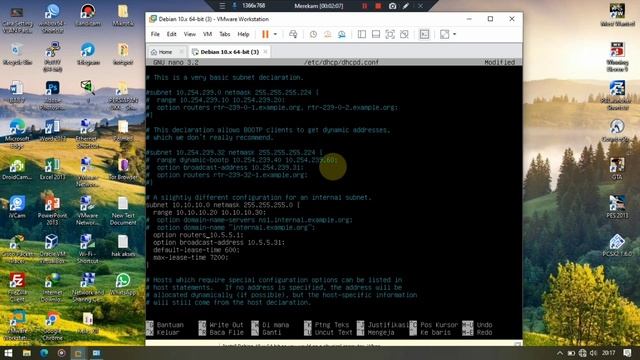
Task: Click the send Ctrl+Alt+Del toolbar icon
Action: [x=293, y=34]
